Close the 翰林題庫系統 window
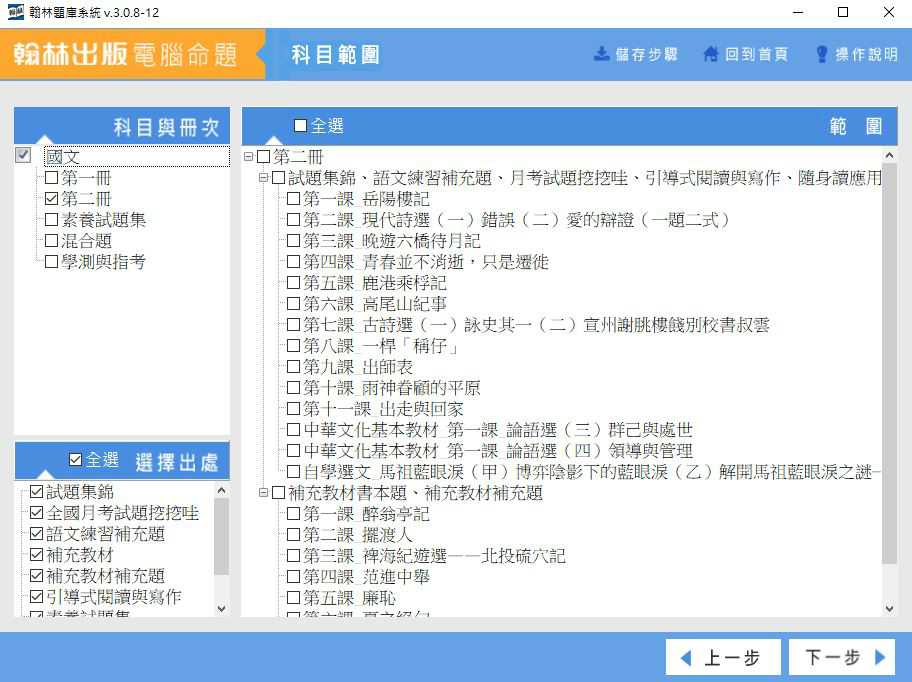This screenshot has width=912, height=682. click(x=888, y=12)
